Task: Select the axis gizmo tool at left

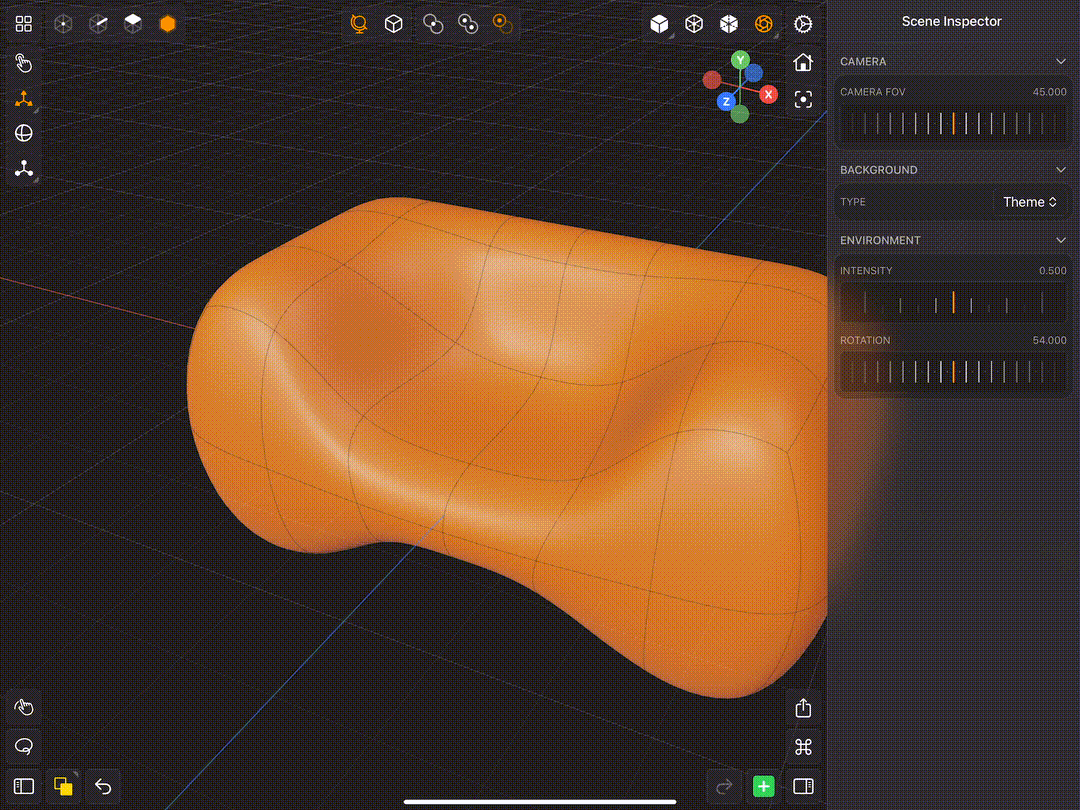Action: 23,169
